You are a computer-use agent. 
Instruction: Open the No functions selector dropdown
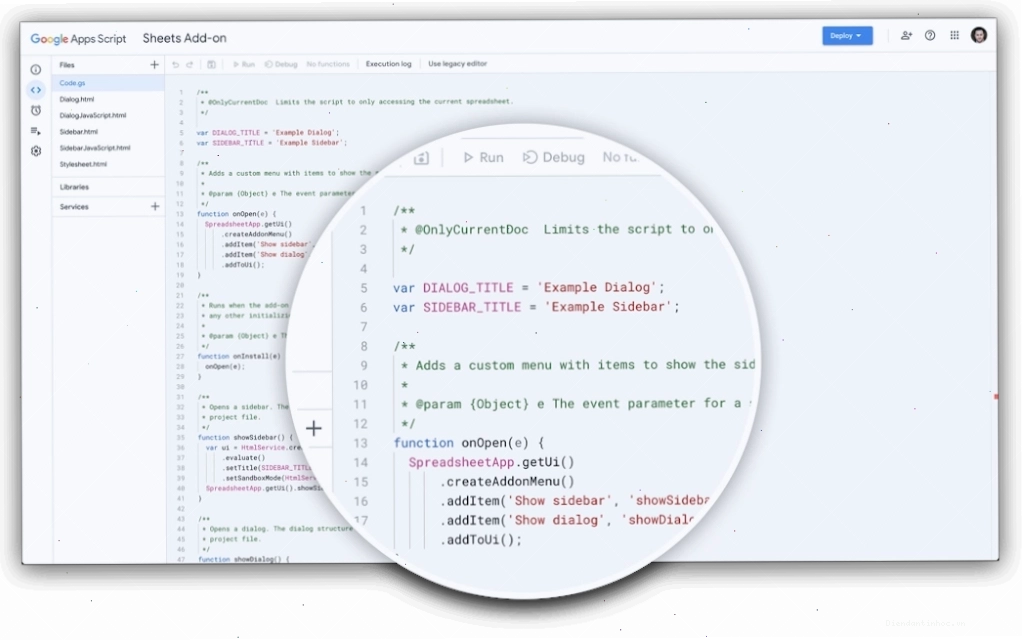pos(328,65)
